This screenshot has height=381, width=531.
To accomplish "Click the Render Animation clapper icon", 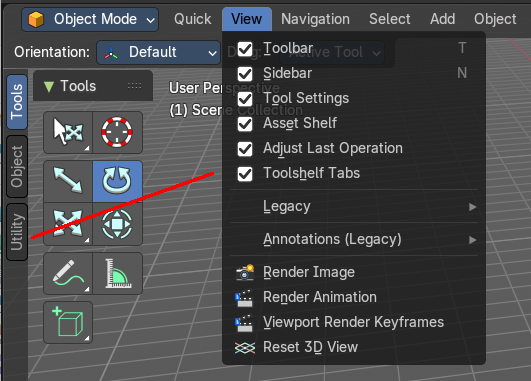I will pyautogui.click(x=244, y=297).
